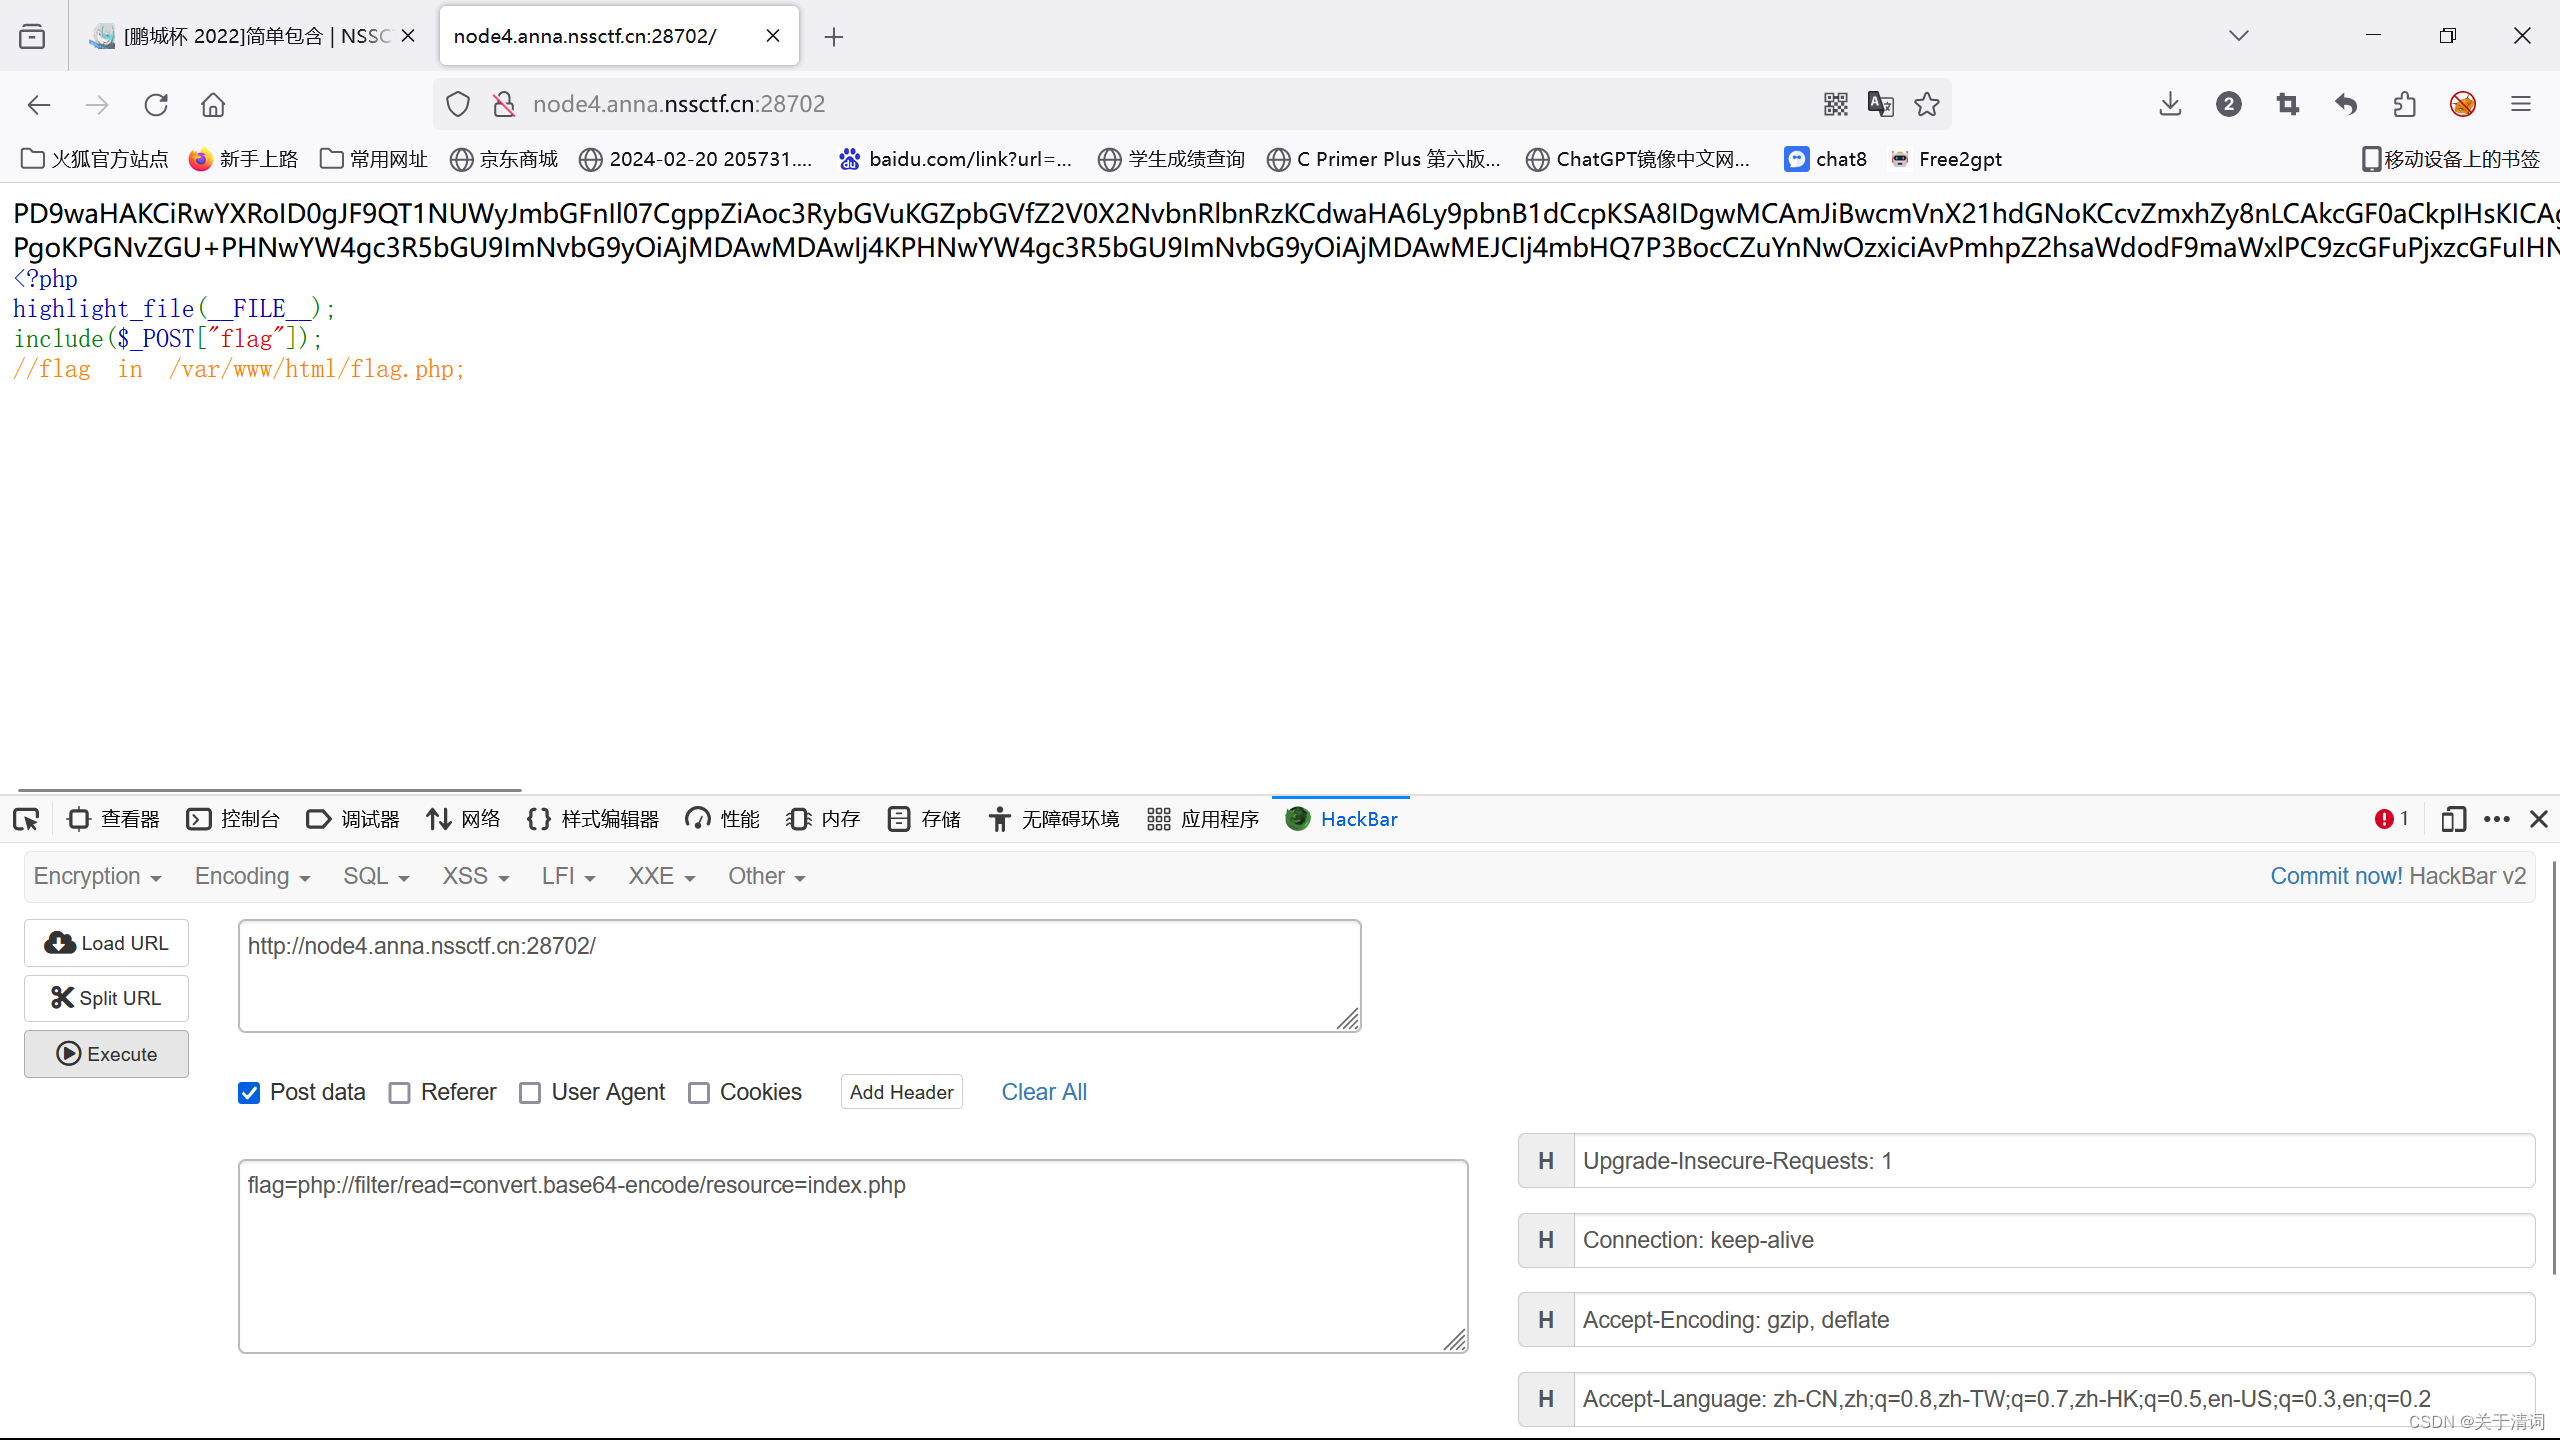2560x1440 pixels.
Task: Enable the Cookies checkbox
Action: tap(699, 1093)
